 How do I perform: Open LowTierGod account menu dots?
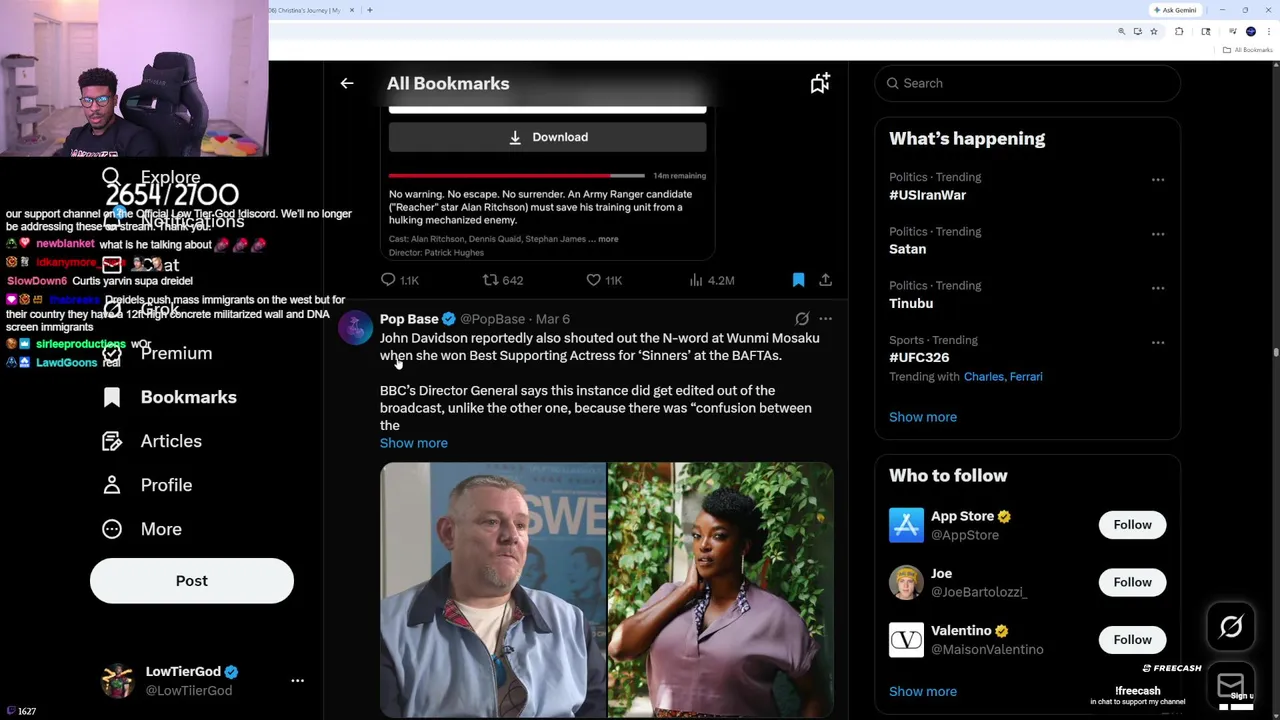pos(297,681)
